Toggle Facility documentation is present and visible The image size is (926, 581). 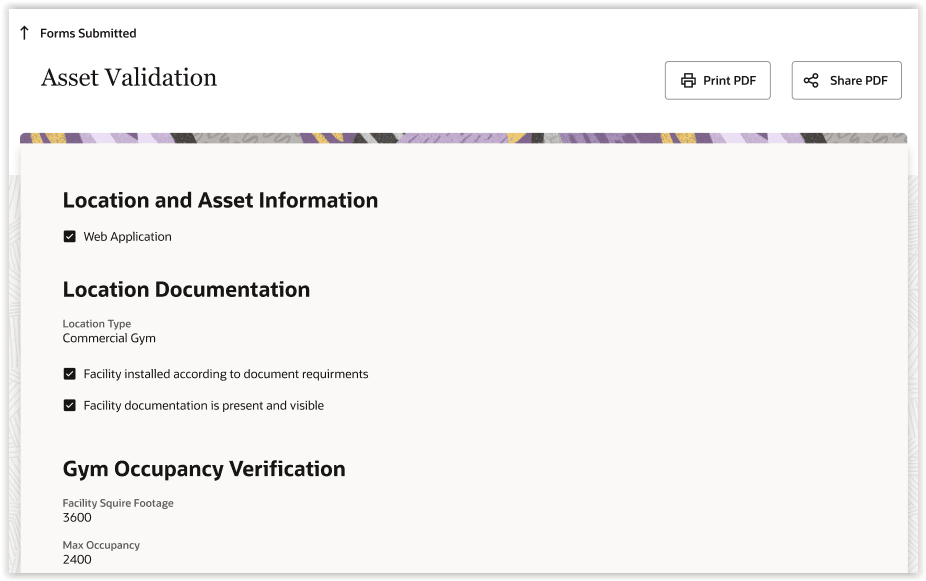click(x=70, y=406)
